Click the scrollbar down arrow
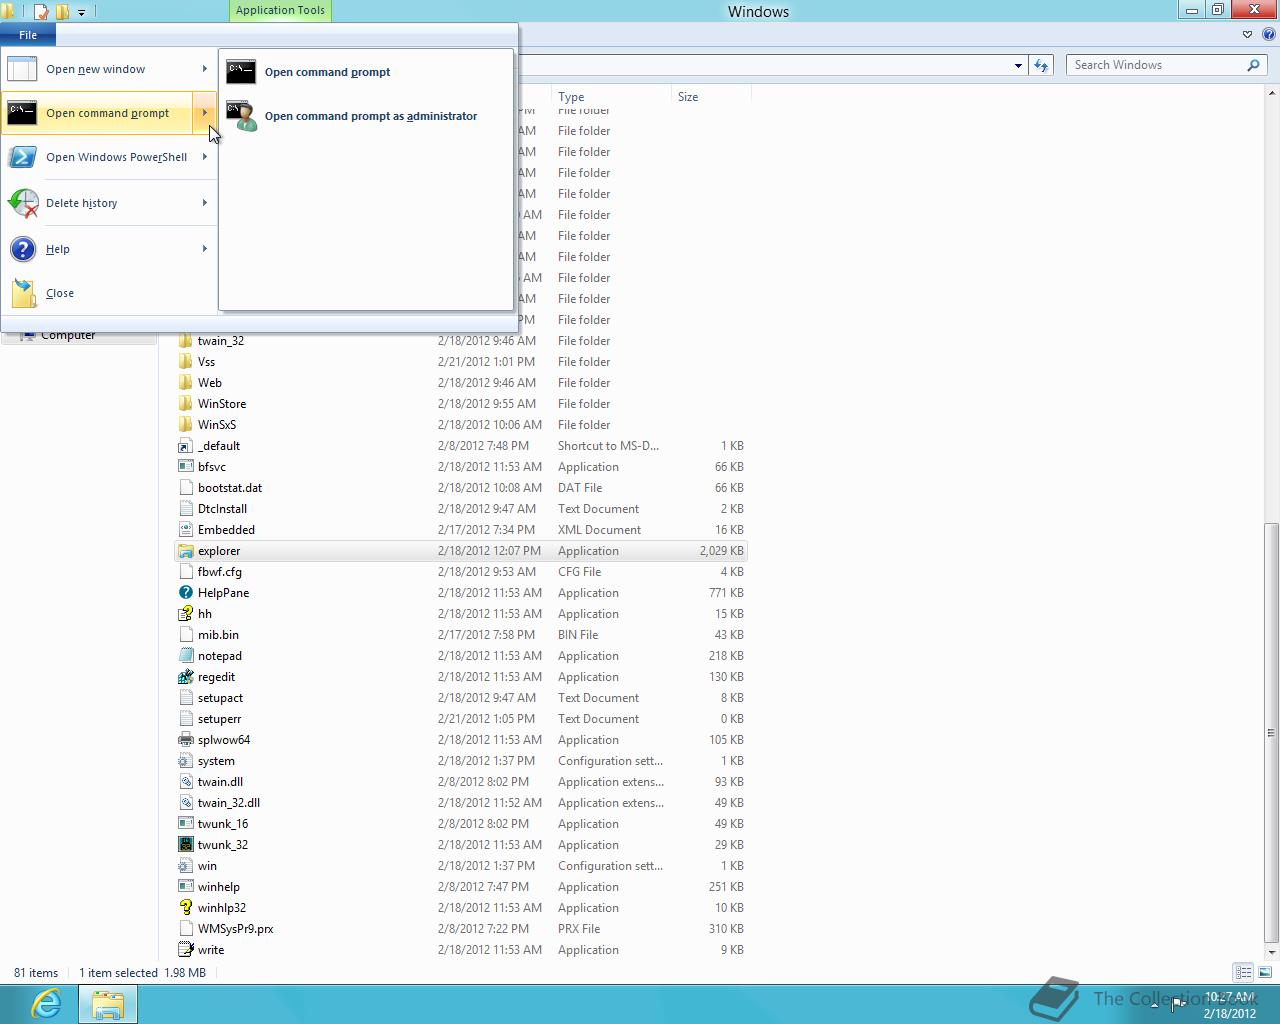 (1272, 951)
